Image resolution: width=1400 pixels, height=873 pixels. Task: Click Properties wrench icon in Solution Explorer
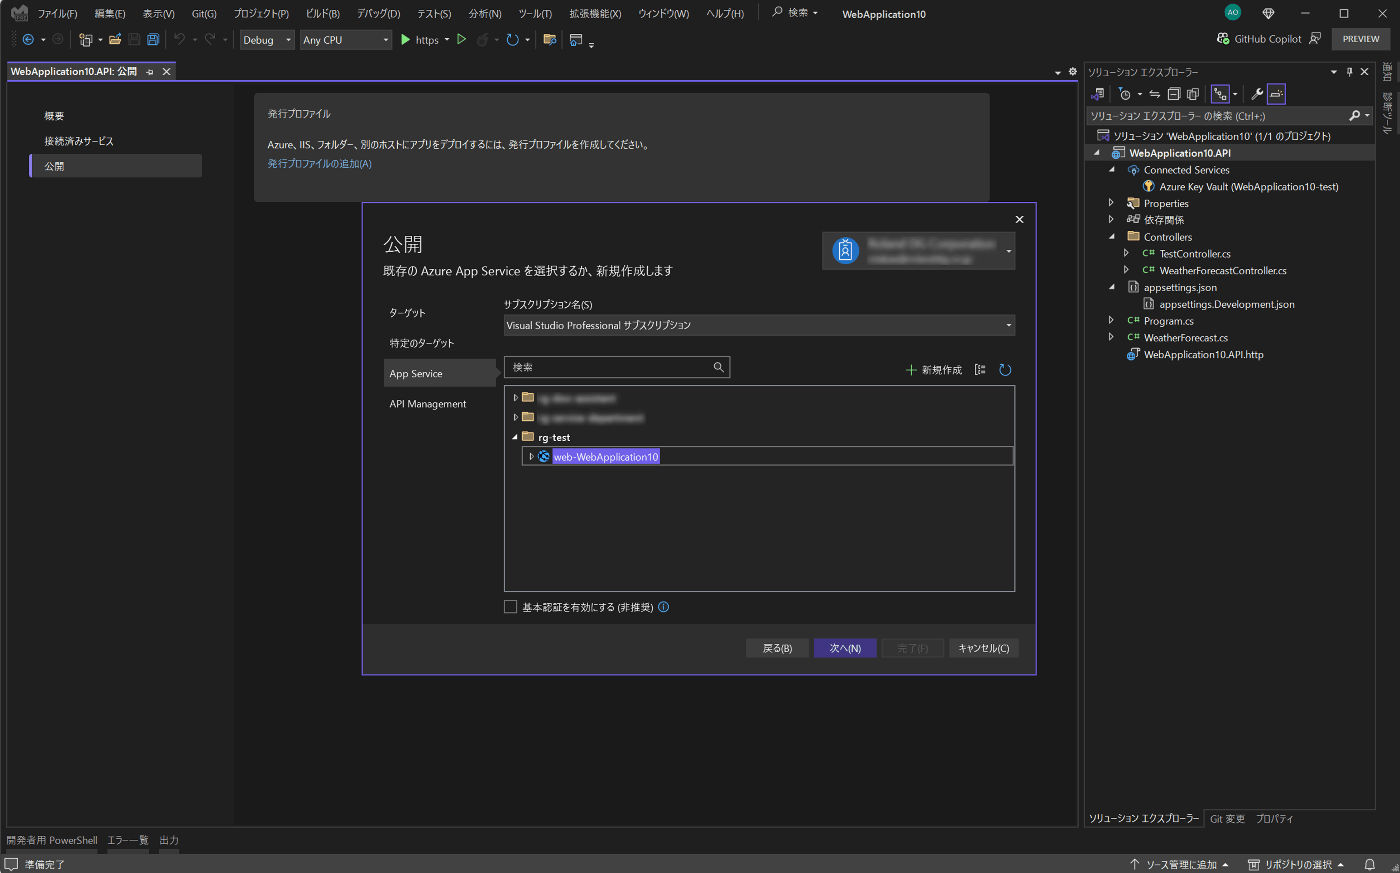1257,94
